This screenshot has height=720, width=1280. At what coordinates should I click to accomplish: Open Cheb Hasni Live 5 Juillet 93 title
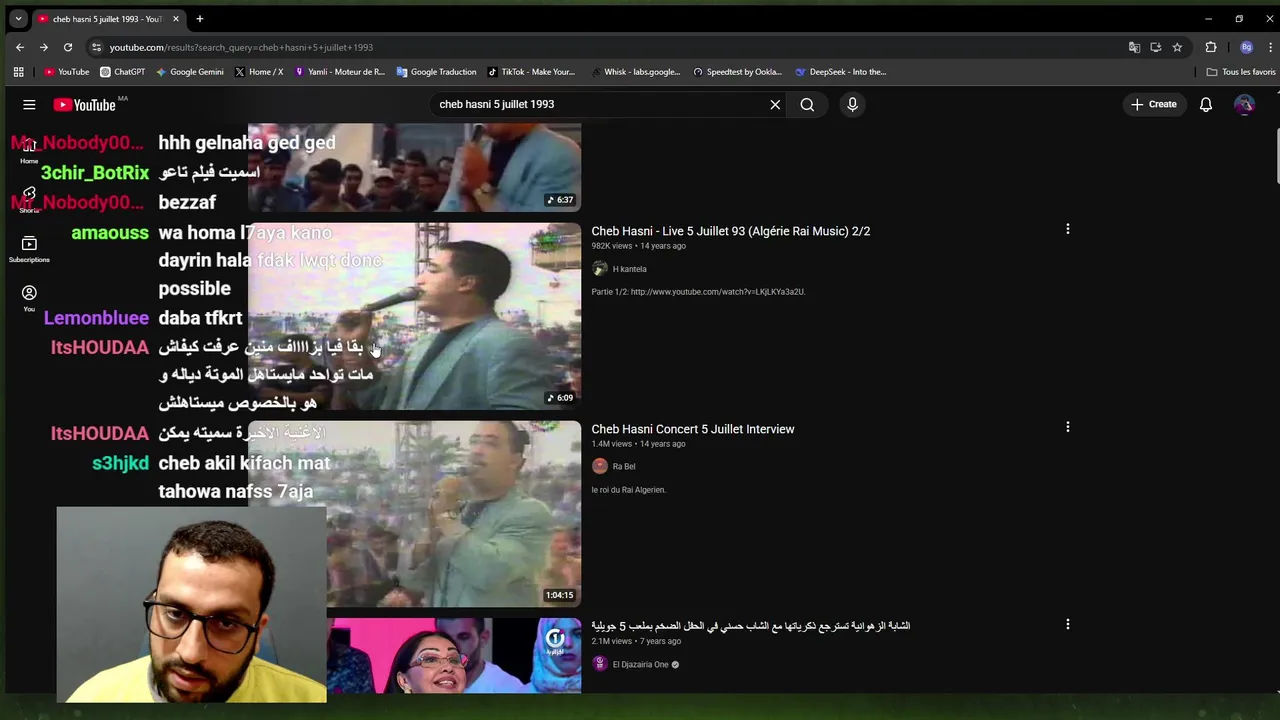[x=730, y=231]
